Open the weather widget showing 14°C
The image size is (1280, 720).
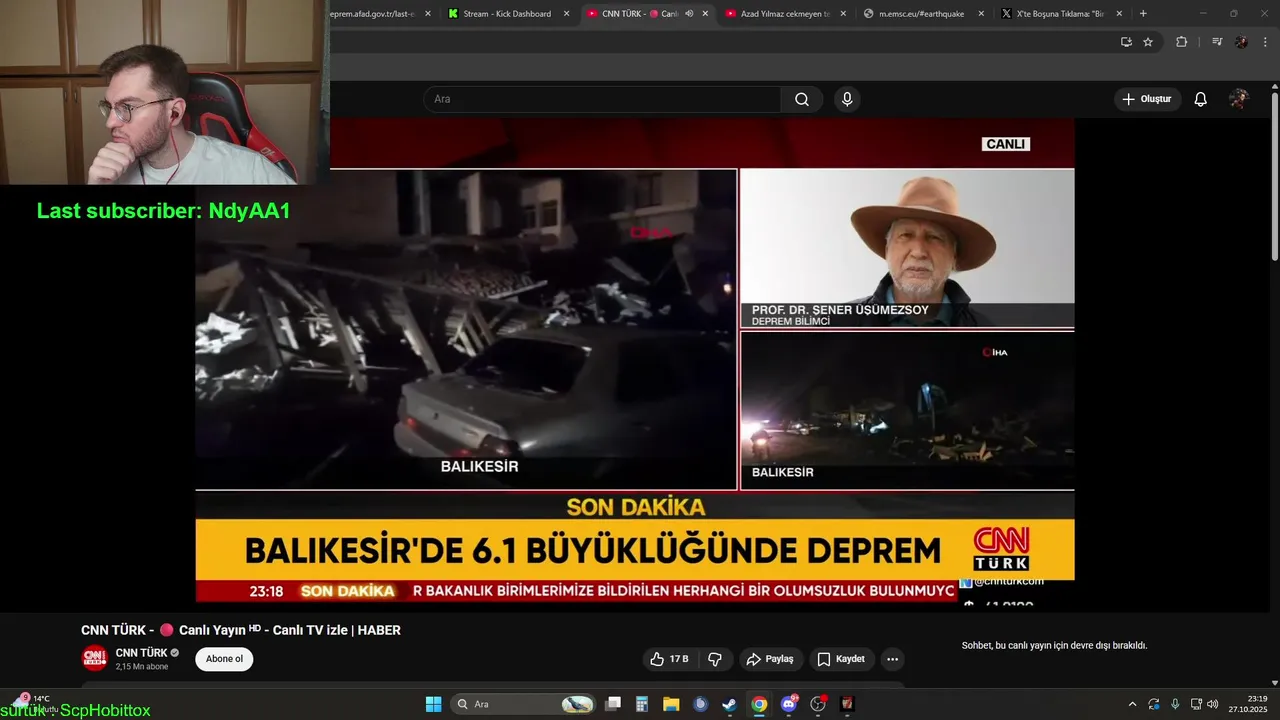point(35,704)
